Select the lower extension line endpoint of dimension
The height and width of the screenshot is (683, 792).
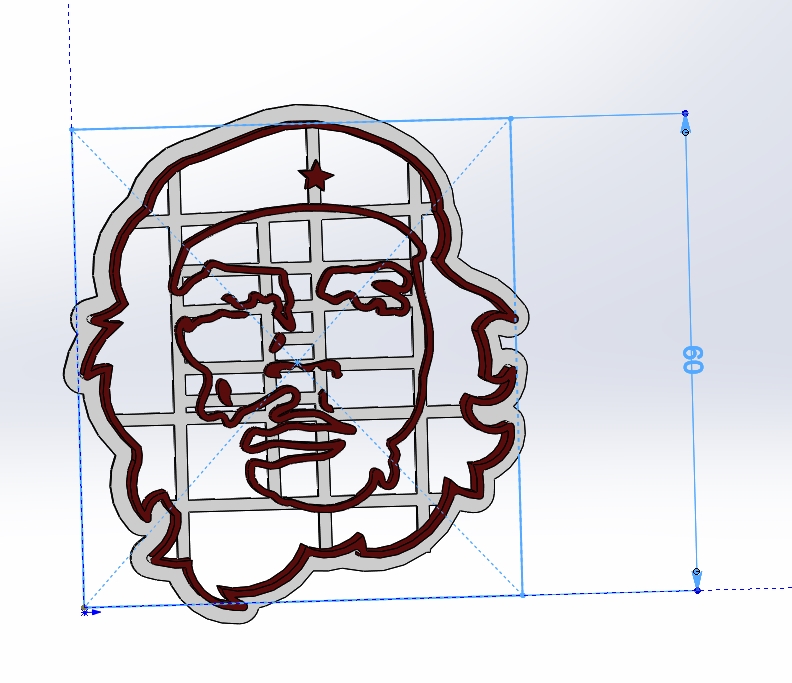[x=698, y=591]
